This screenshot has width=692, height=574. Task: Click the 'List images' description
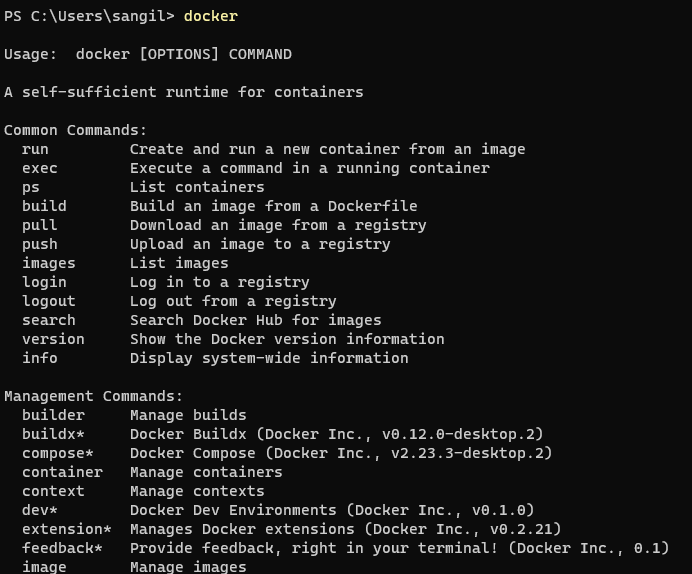(179, 263)
